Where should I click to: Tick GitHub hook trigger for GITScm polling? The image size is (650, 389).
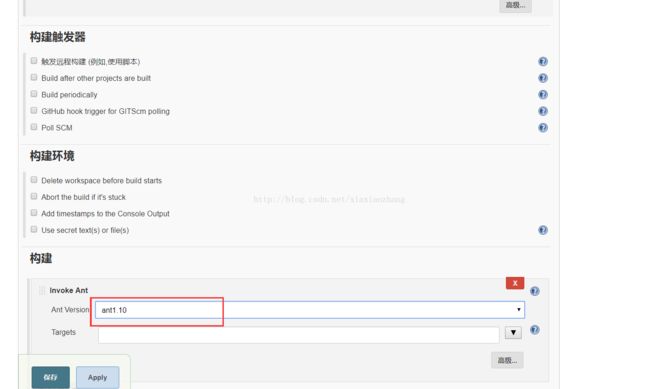pyautogui.click(x=34, y=111)
